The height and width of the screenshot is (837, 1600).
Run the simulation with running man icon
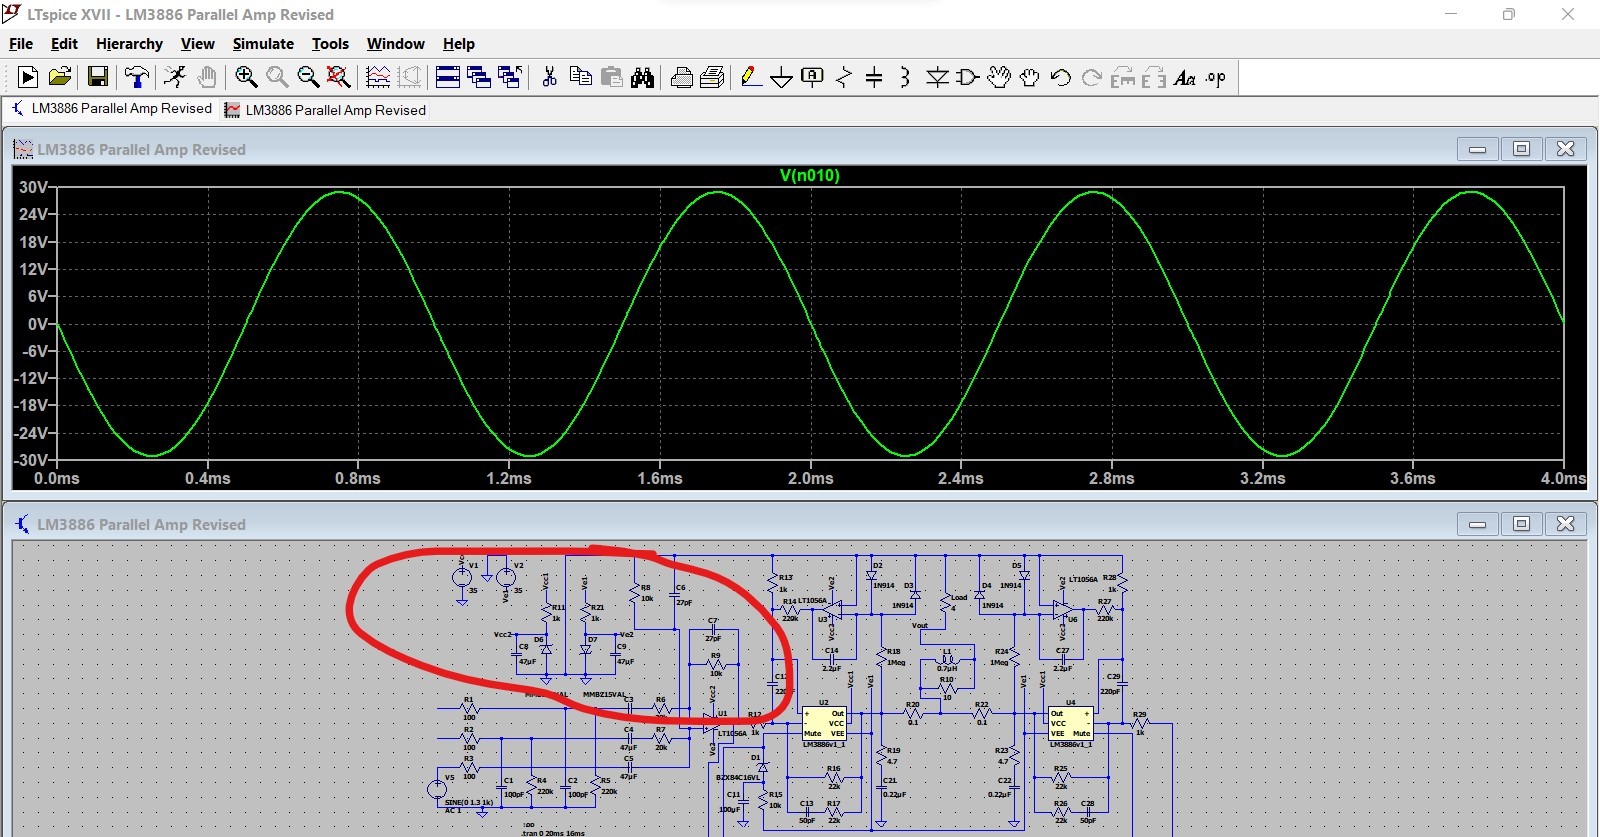pyautogui.click(x=175, y=77)
